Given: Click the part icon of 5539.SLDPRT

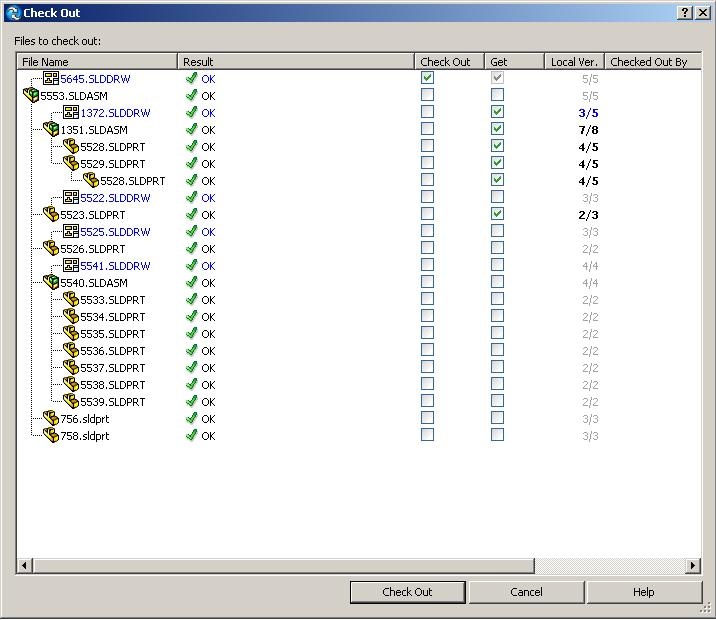Looking at the screenshot, I should (x=71, y=401).
